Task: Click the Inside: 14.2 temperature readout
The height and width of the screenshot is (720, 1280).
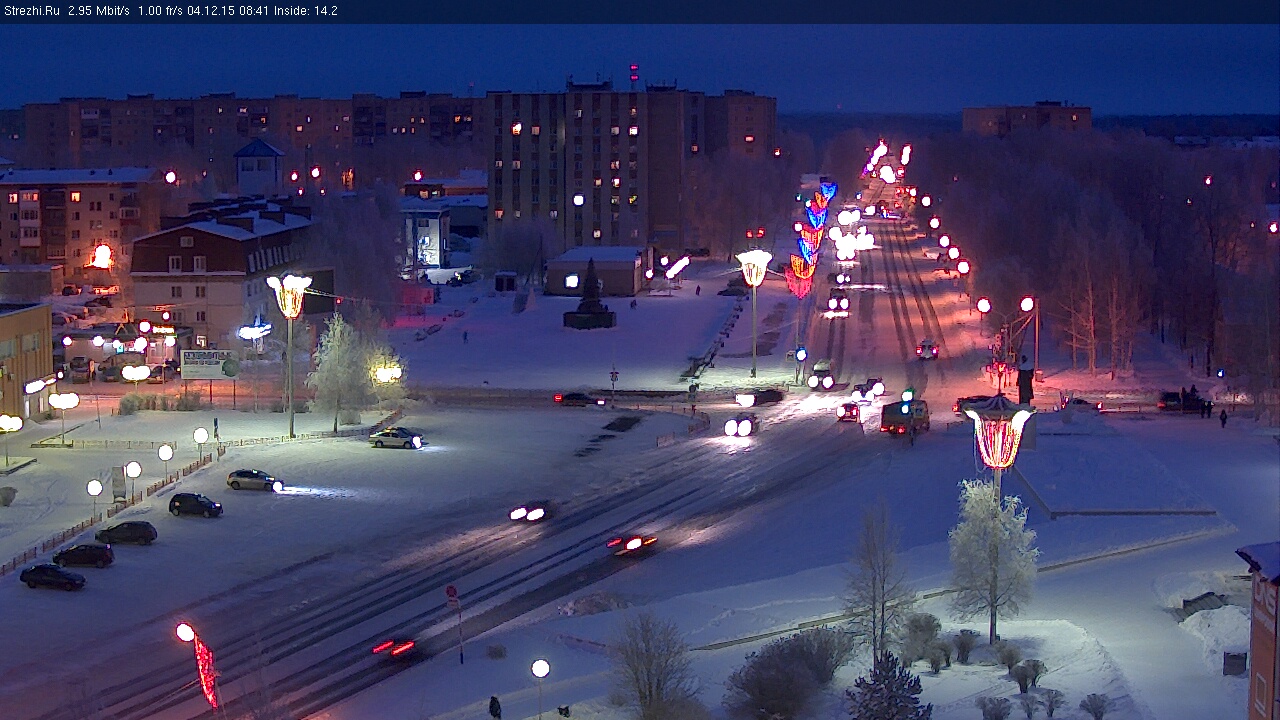Action: click(306, 11)
